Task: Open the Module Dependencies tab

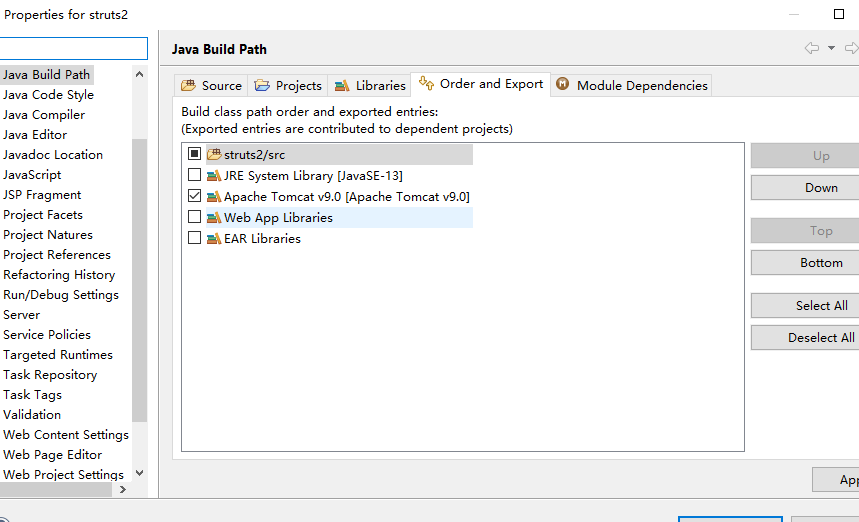Action: pos(632,85)
